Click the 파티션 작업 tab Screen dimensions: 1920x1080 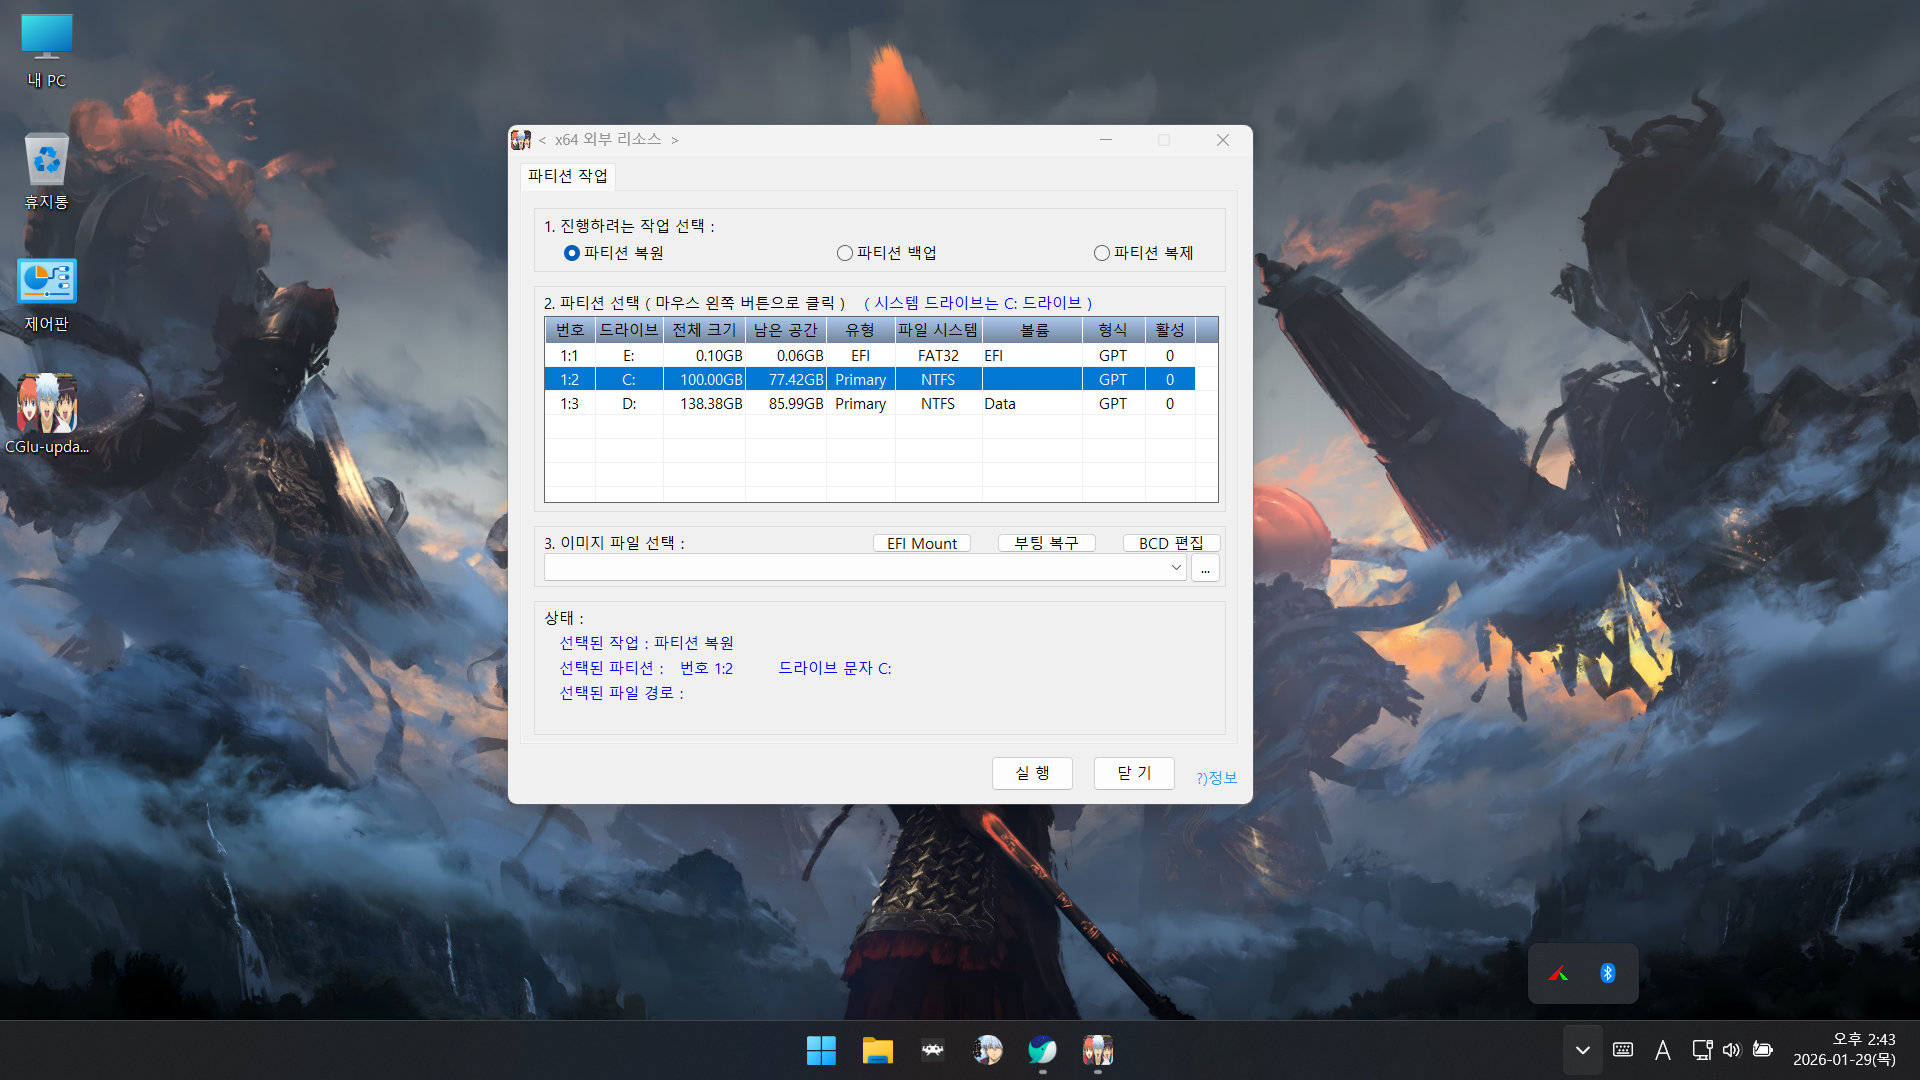(x=567, y=176)
